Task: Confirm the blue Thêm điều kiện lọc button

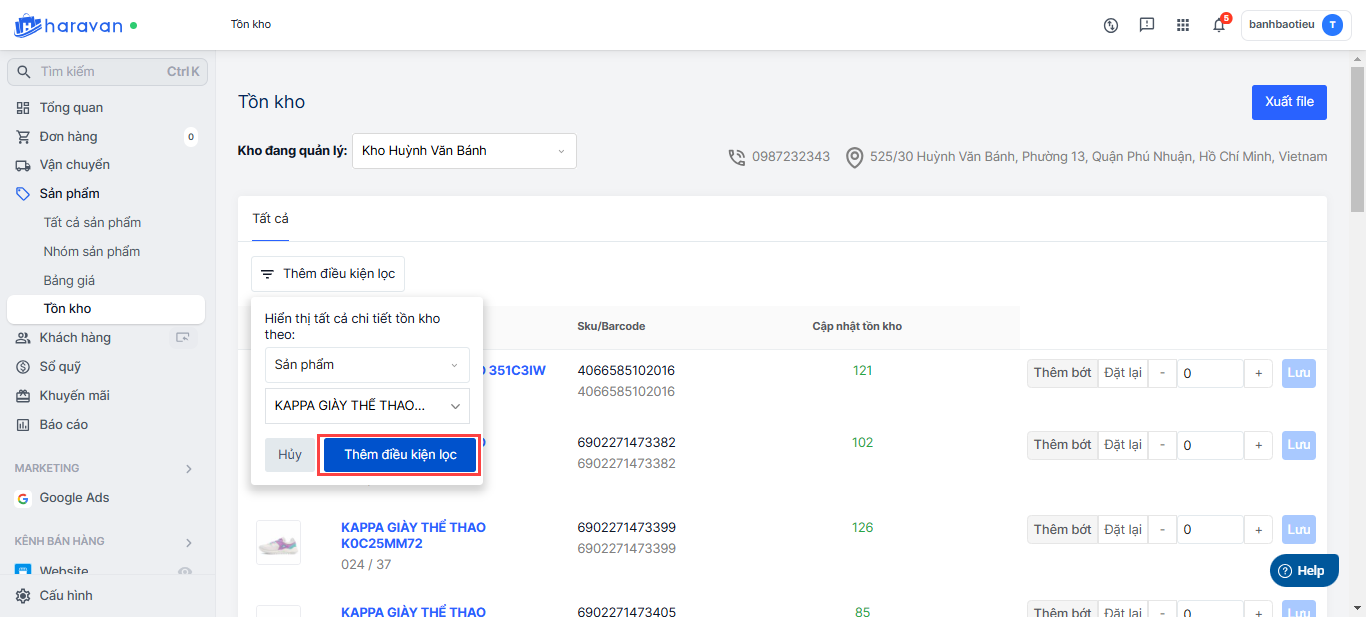Action: point(400,454)
